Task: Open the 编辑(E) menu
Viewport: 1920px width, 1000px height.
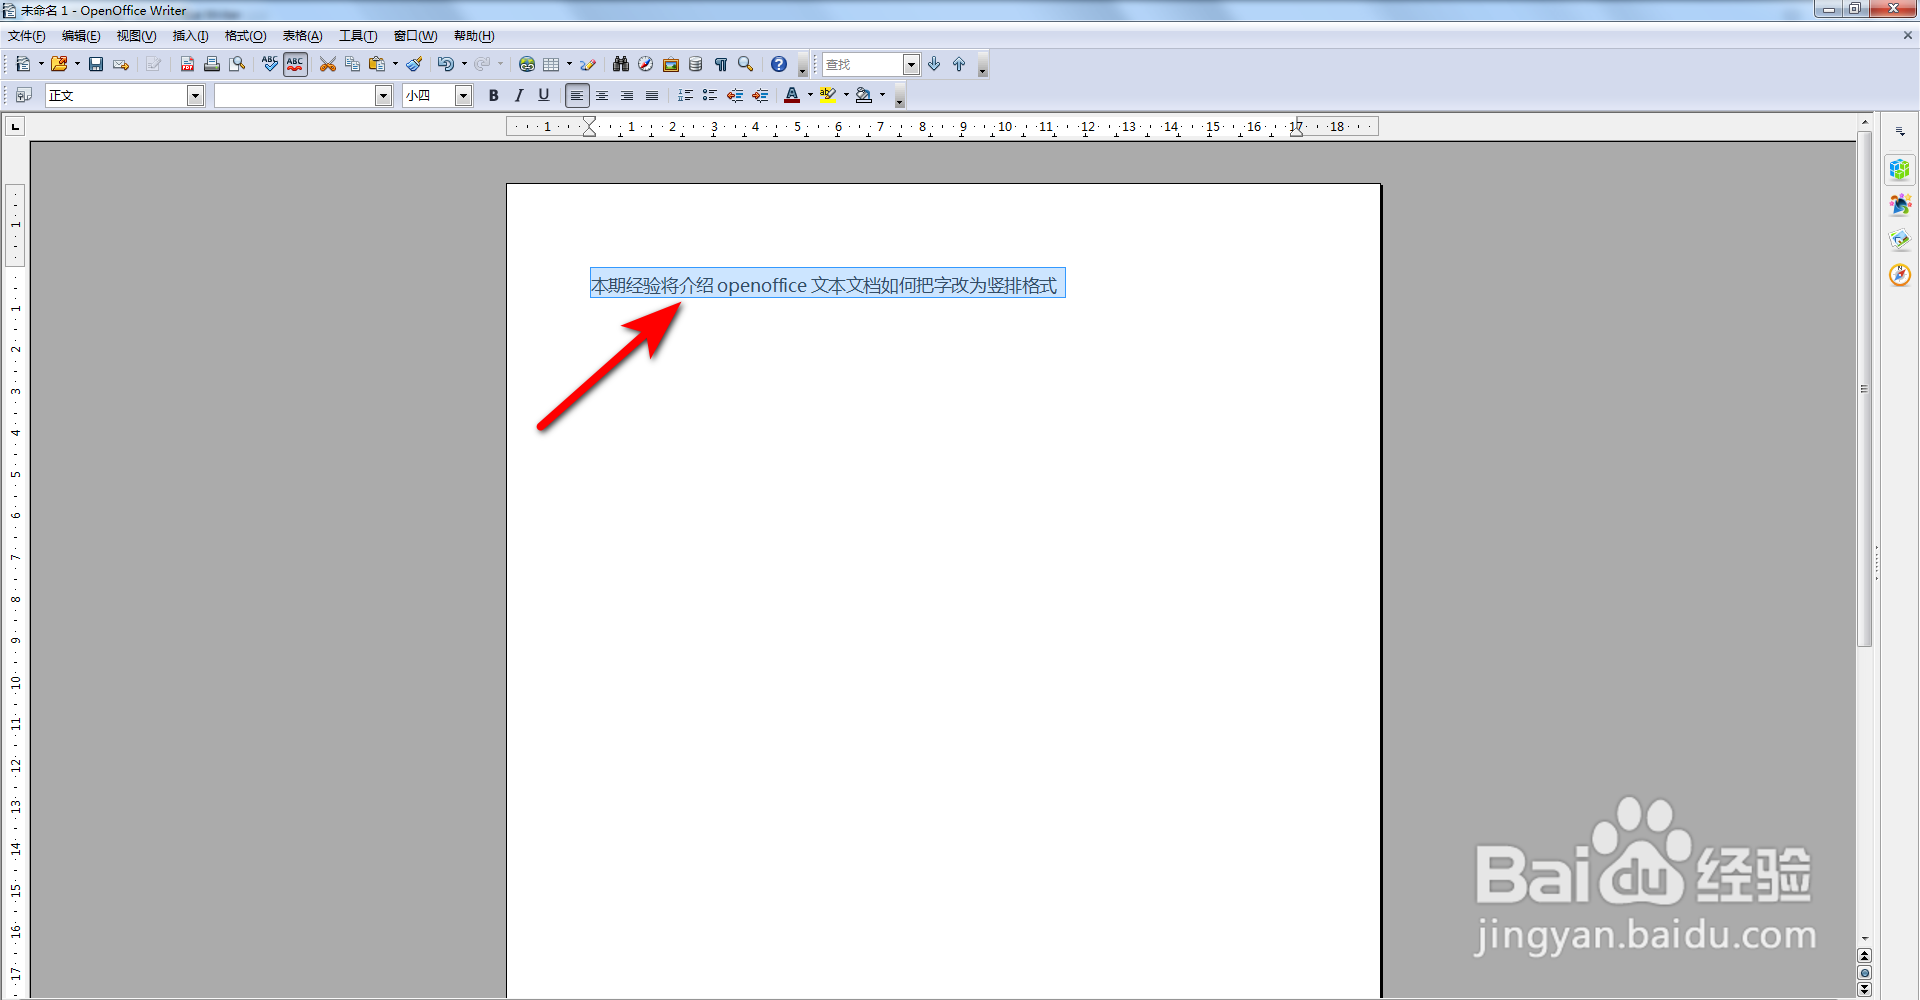Action: click(81, 36)
